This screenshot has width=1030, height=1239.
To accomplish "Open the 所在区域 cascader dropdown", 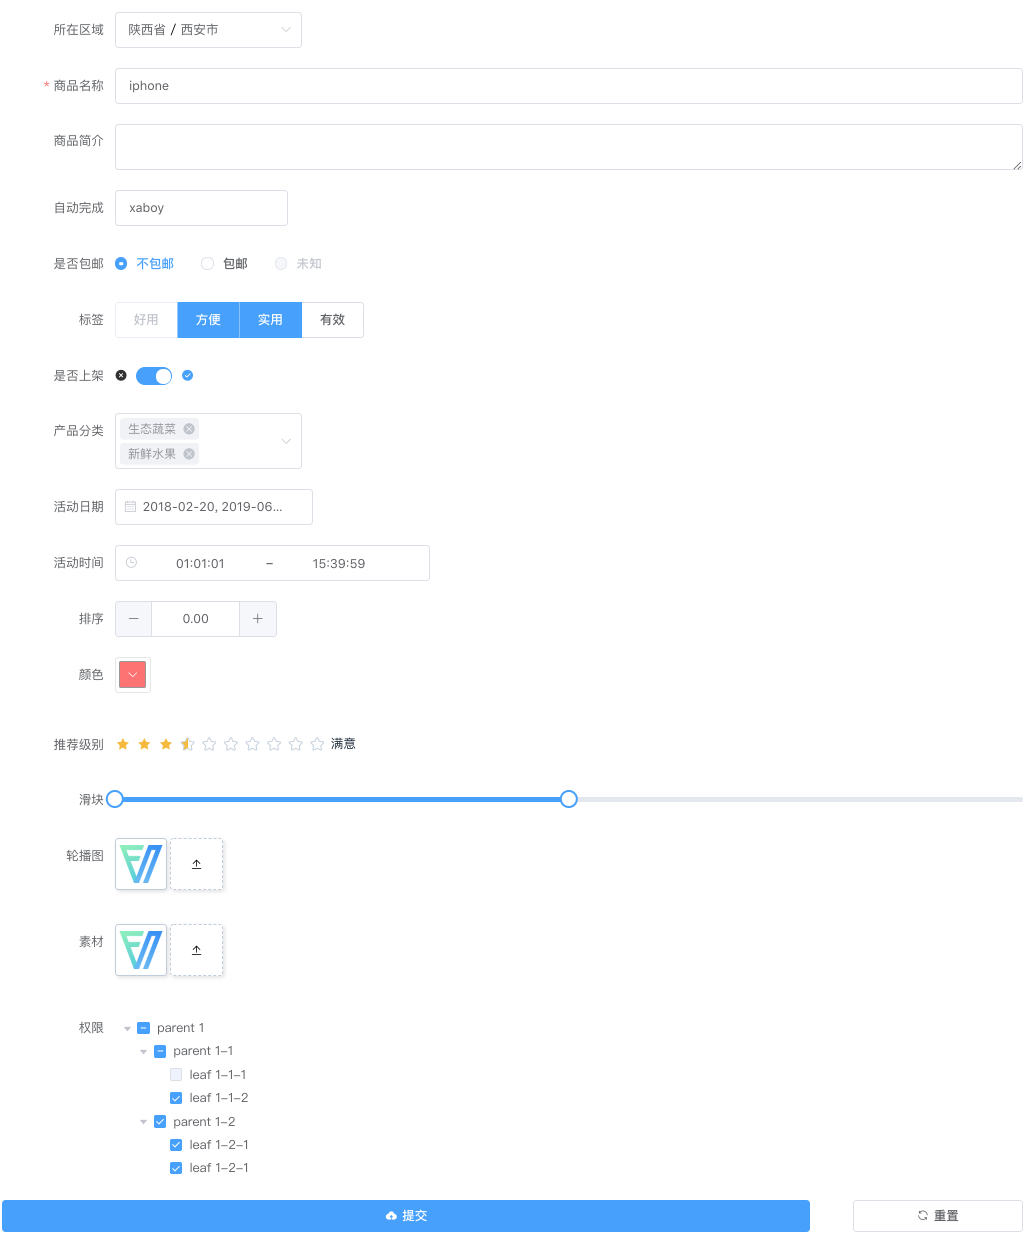I will pos(208,29).
